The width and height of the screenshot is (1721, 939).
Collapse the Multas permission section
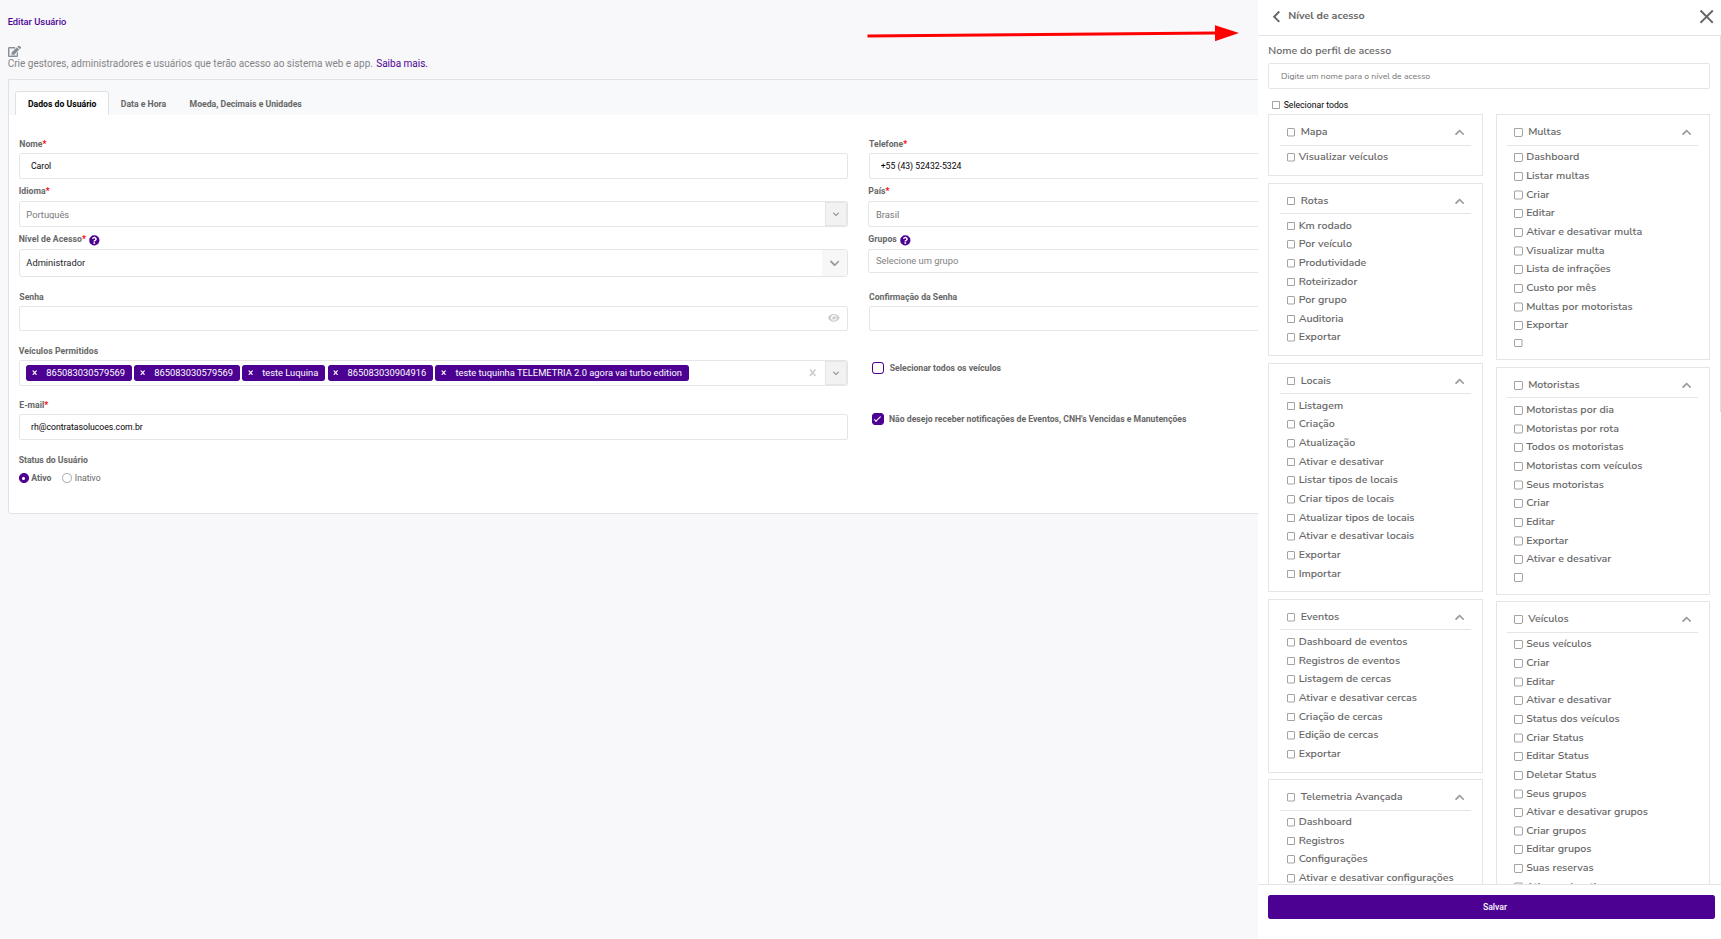pos(1686,132)
